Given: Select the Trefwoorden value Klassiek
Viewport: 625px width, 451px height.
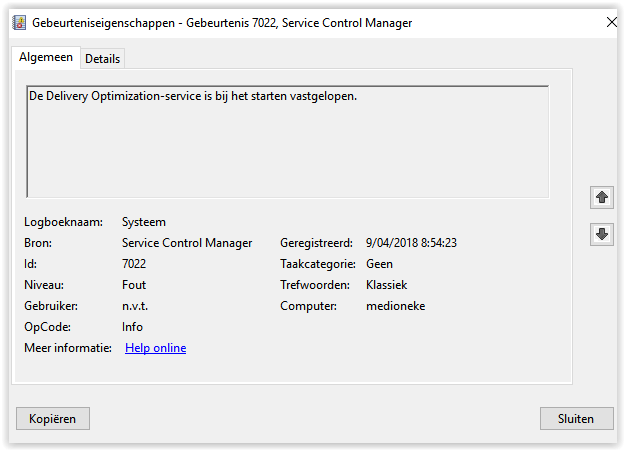Looking at the screenshot, I should (x=387, y=285).
